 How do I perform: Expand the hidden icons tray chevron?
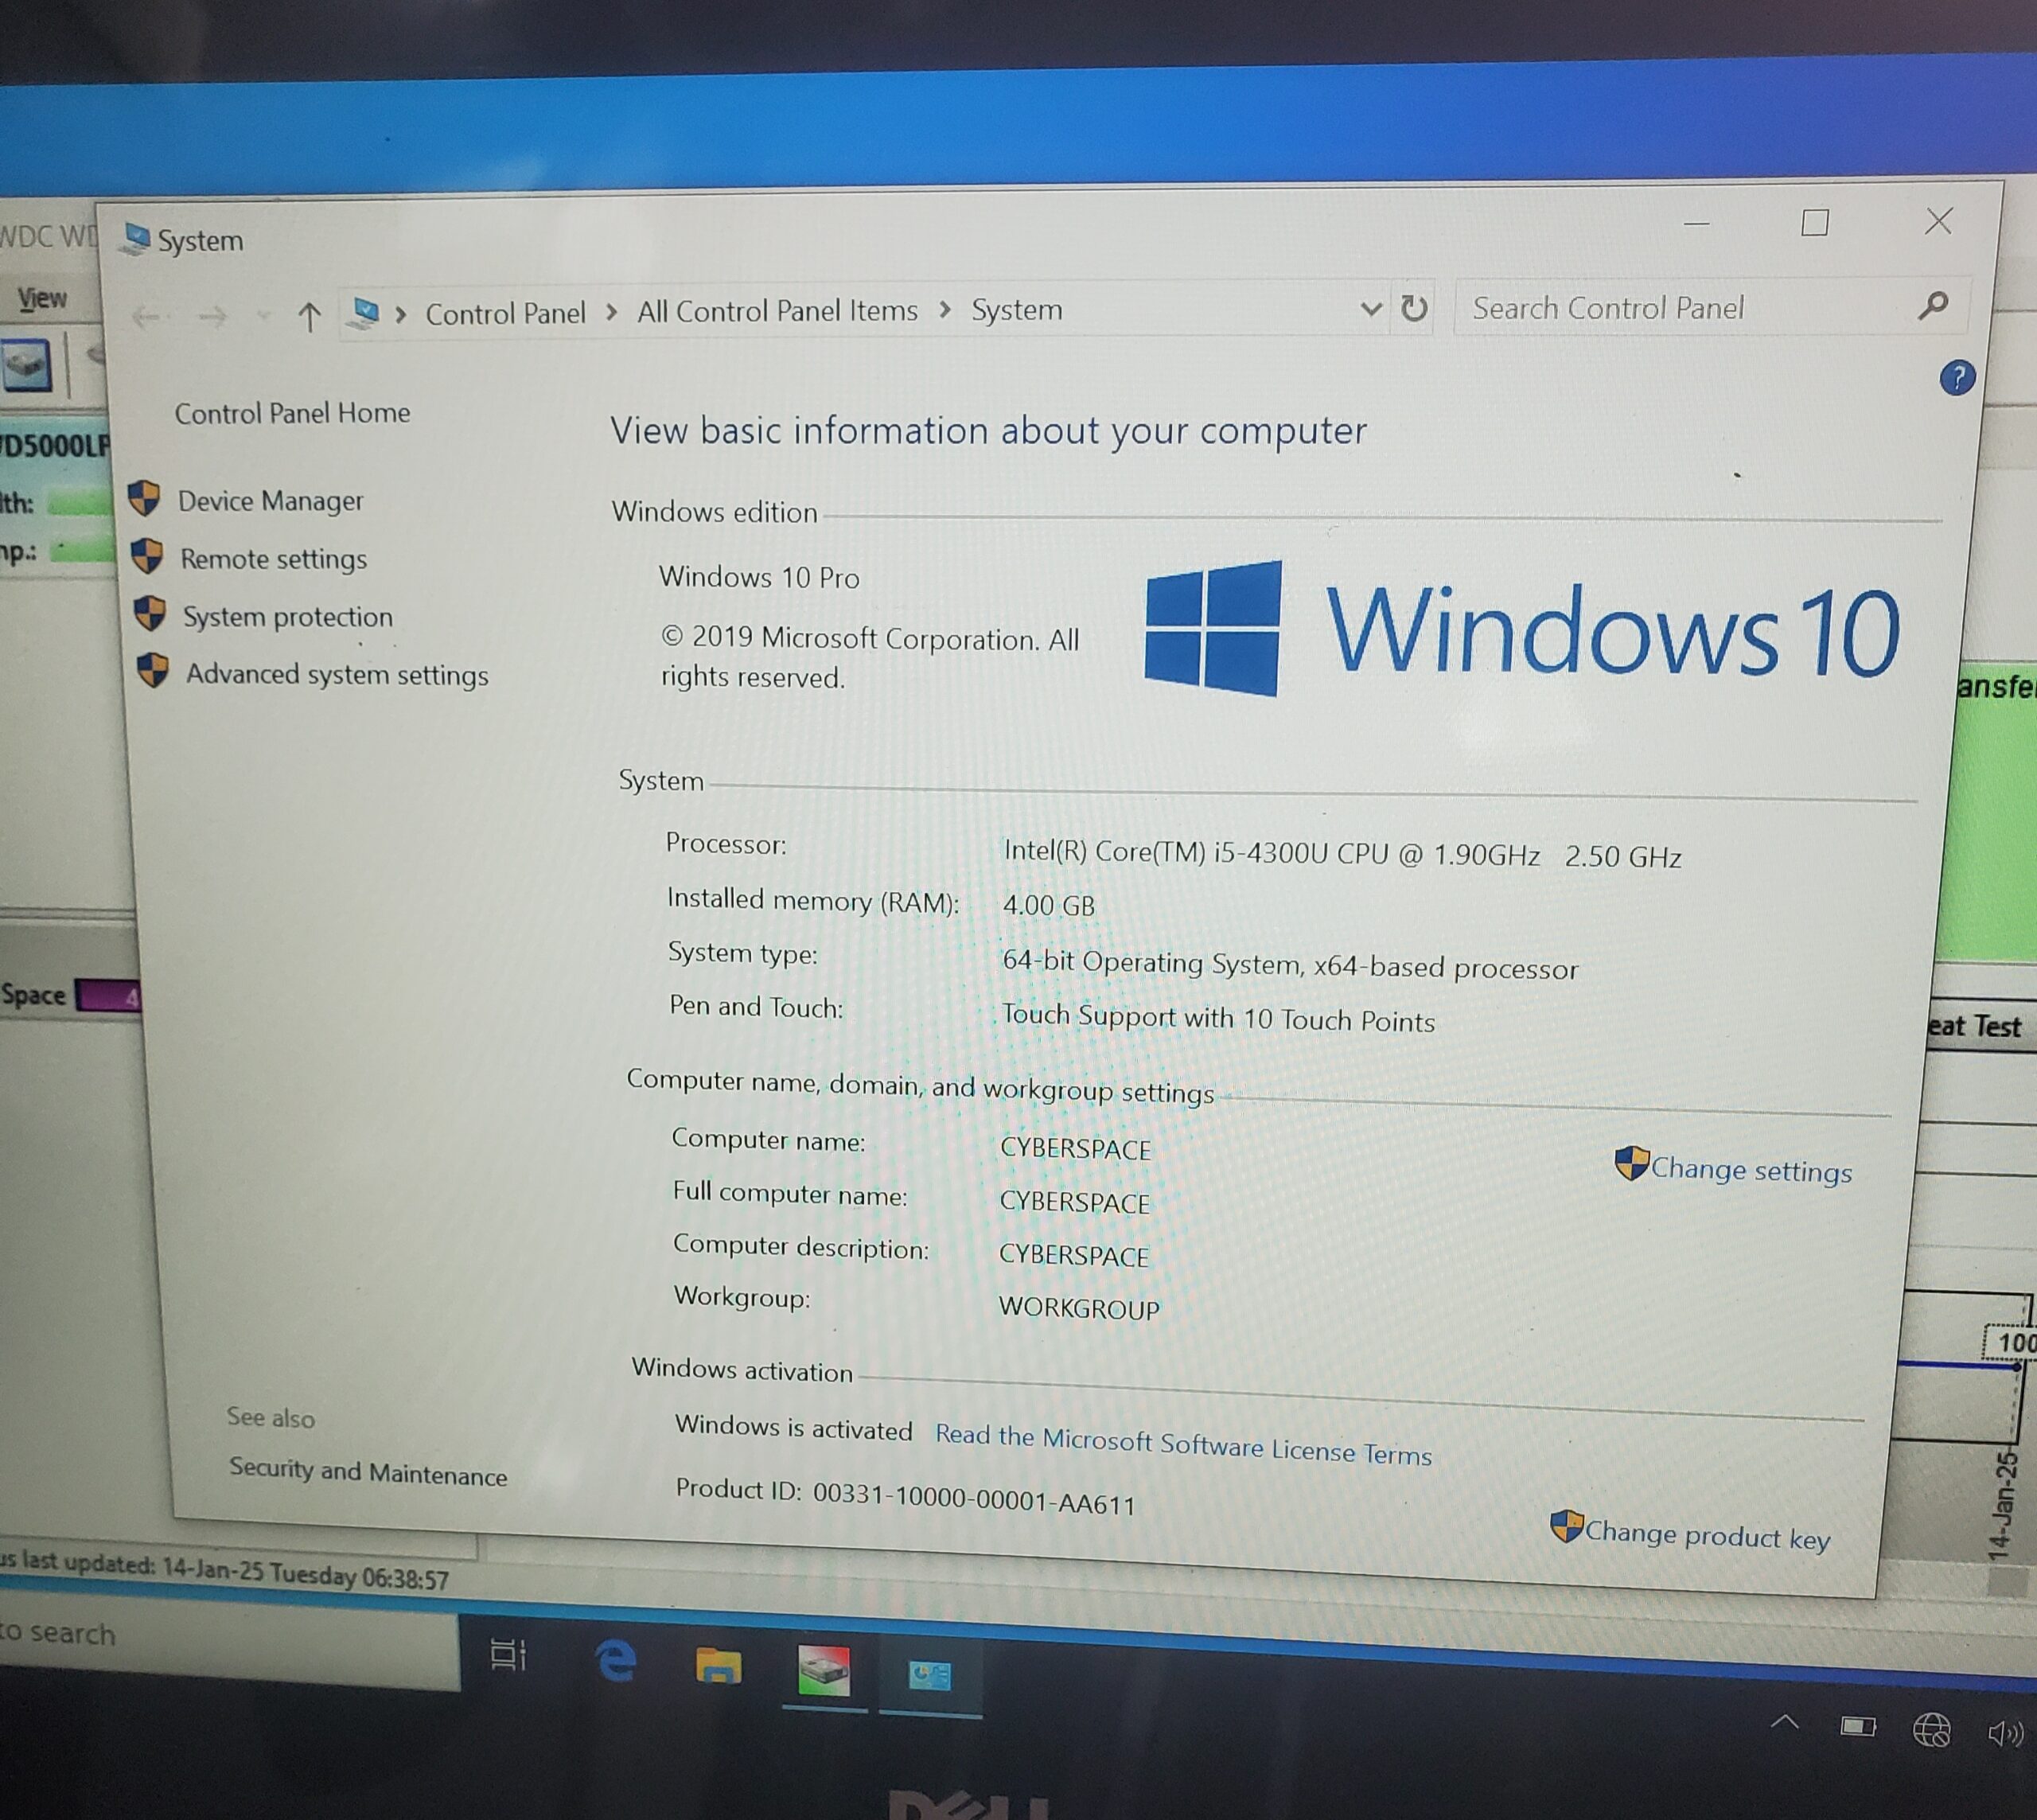(1786, 1724)
